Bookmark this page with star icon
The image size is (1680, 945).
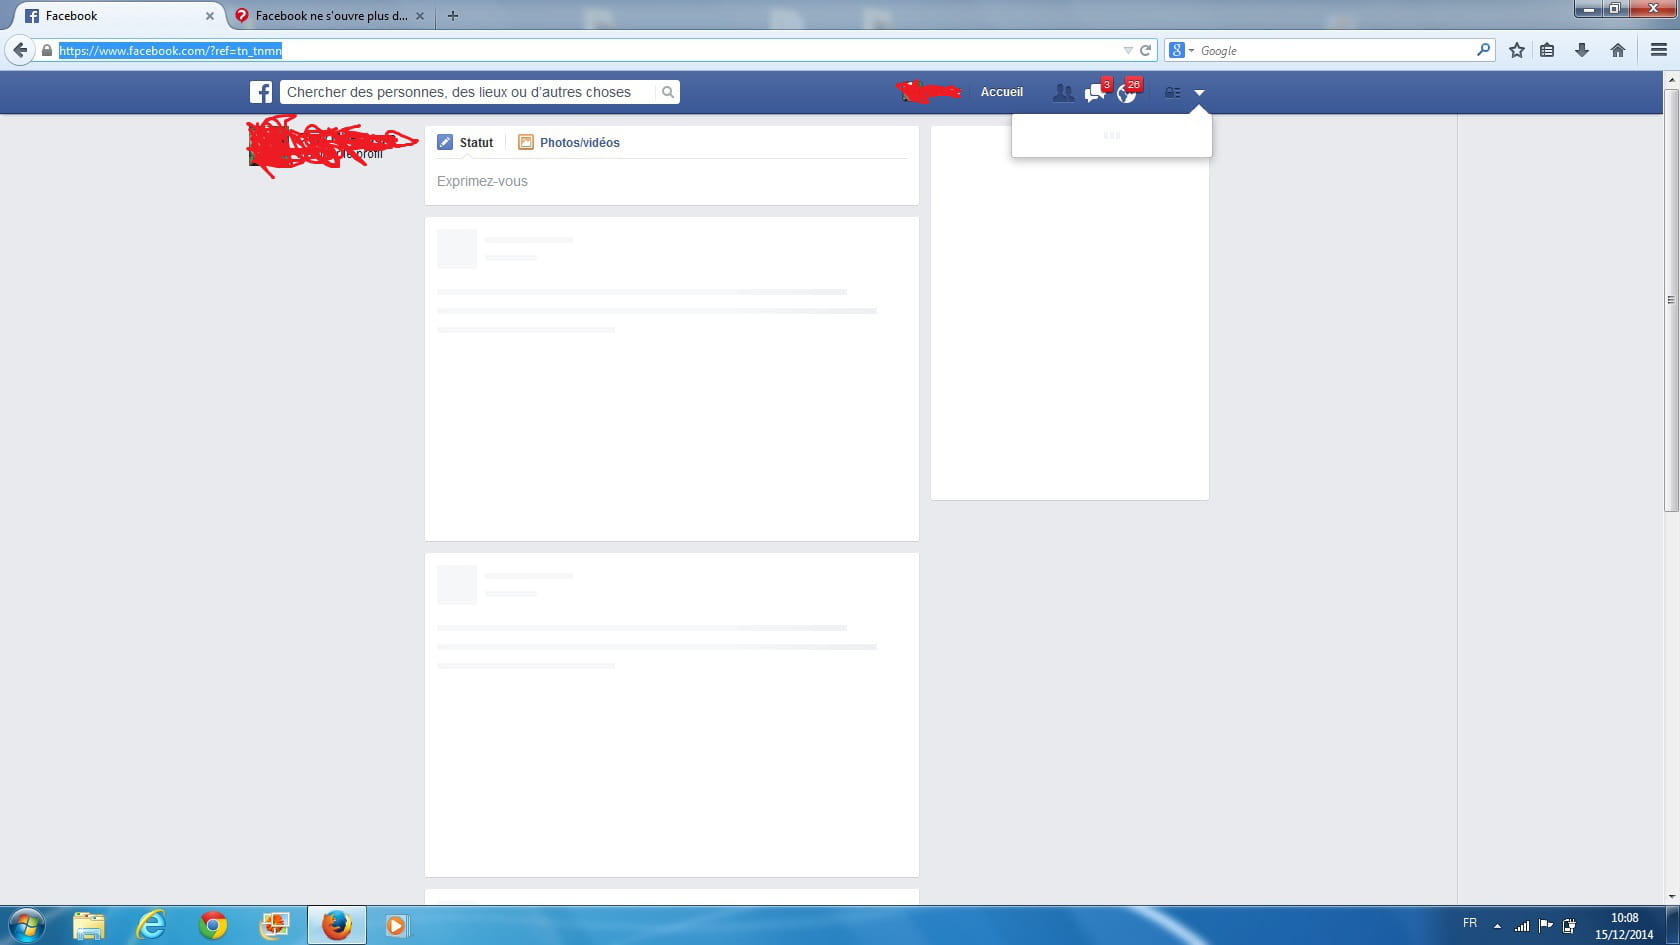pos(1517,50)
